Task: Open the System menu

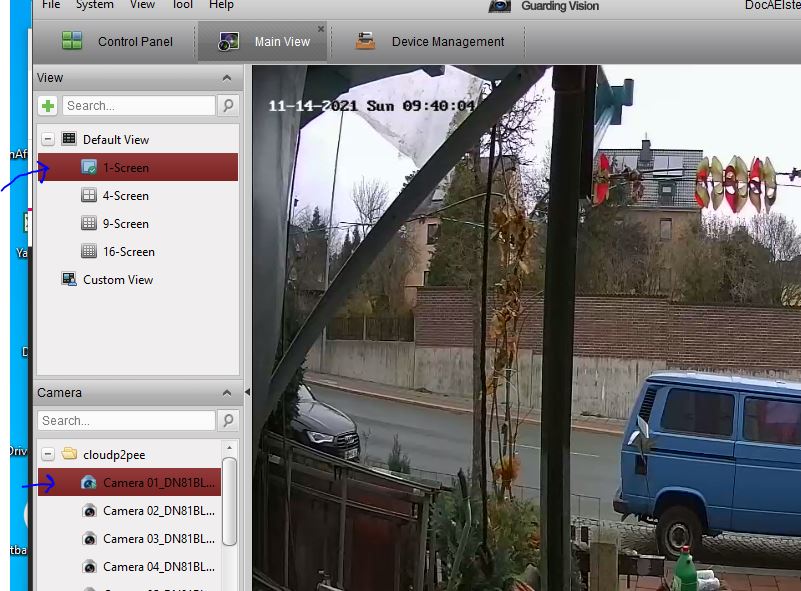Action: 95,5
